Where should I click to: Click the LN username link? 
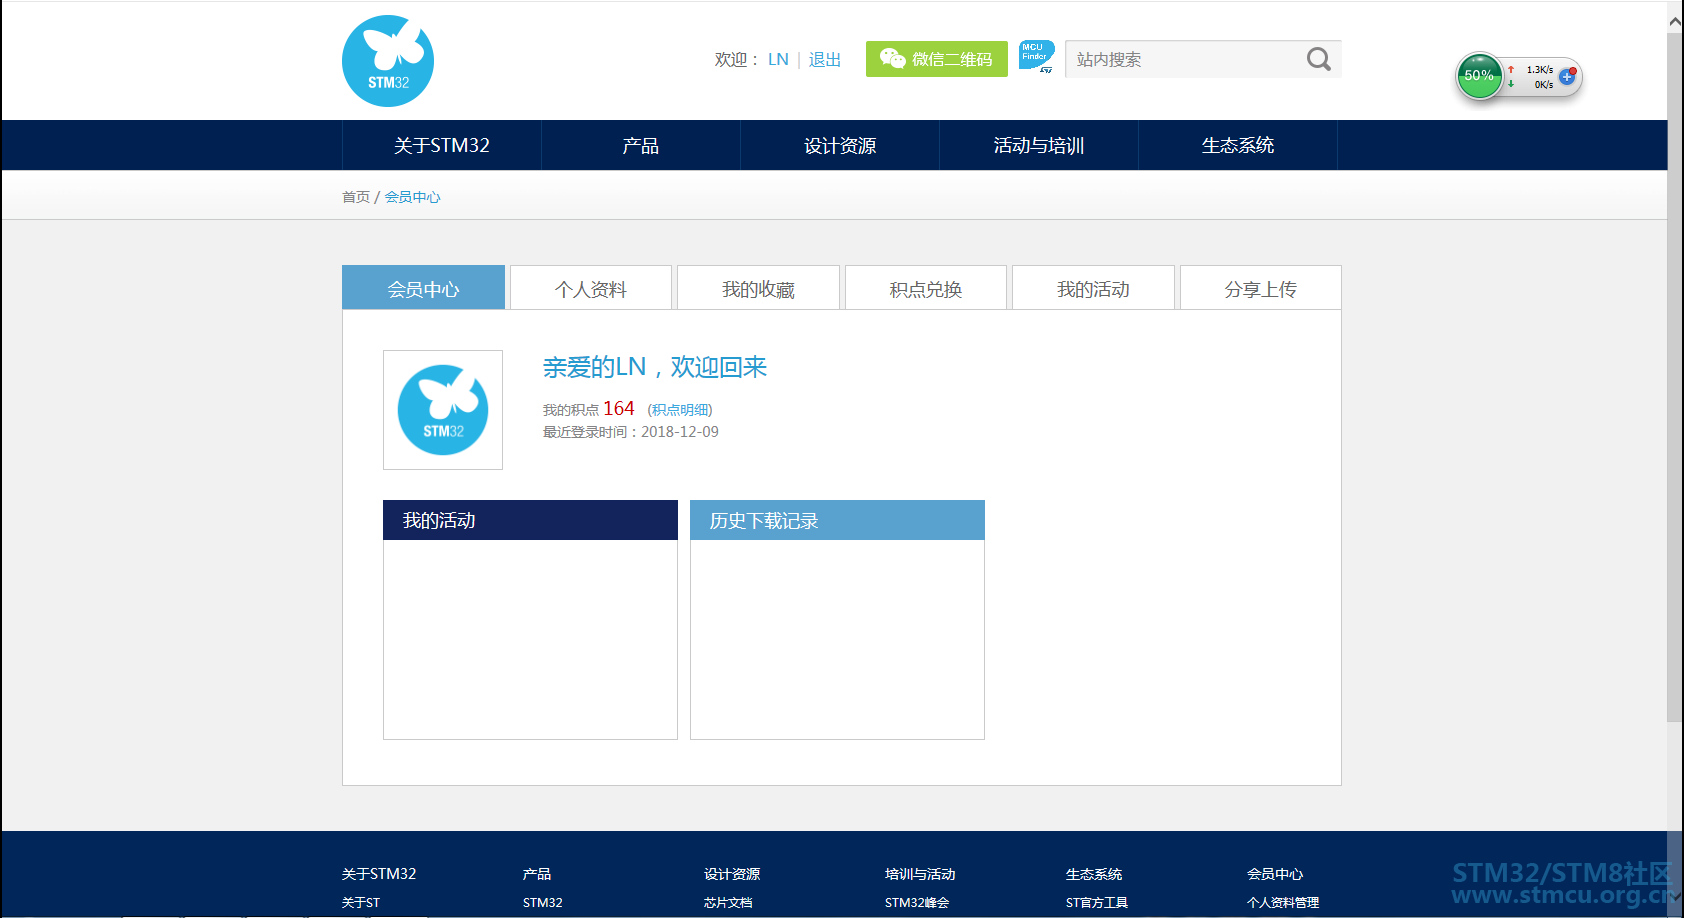point(778,59)
